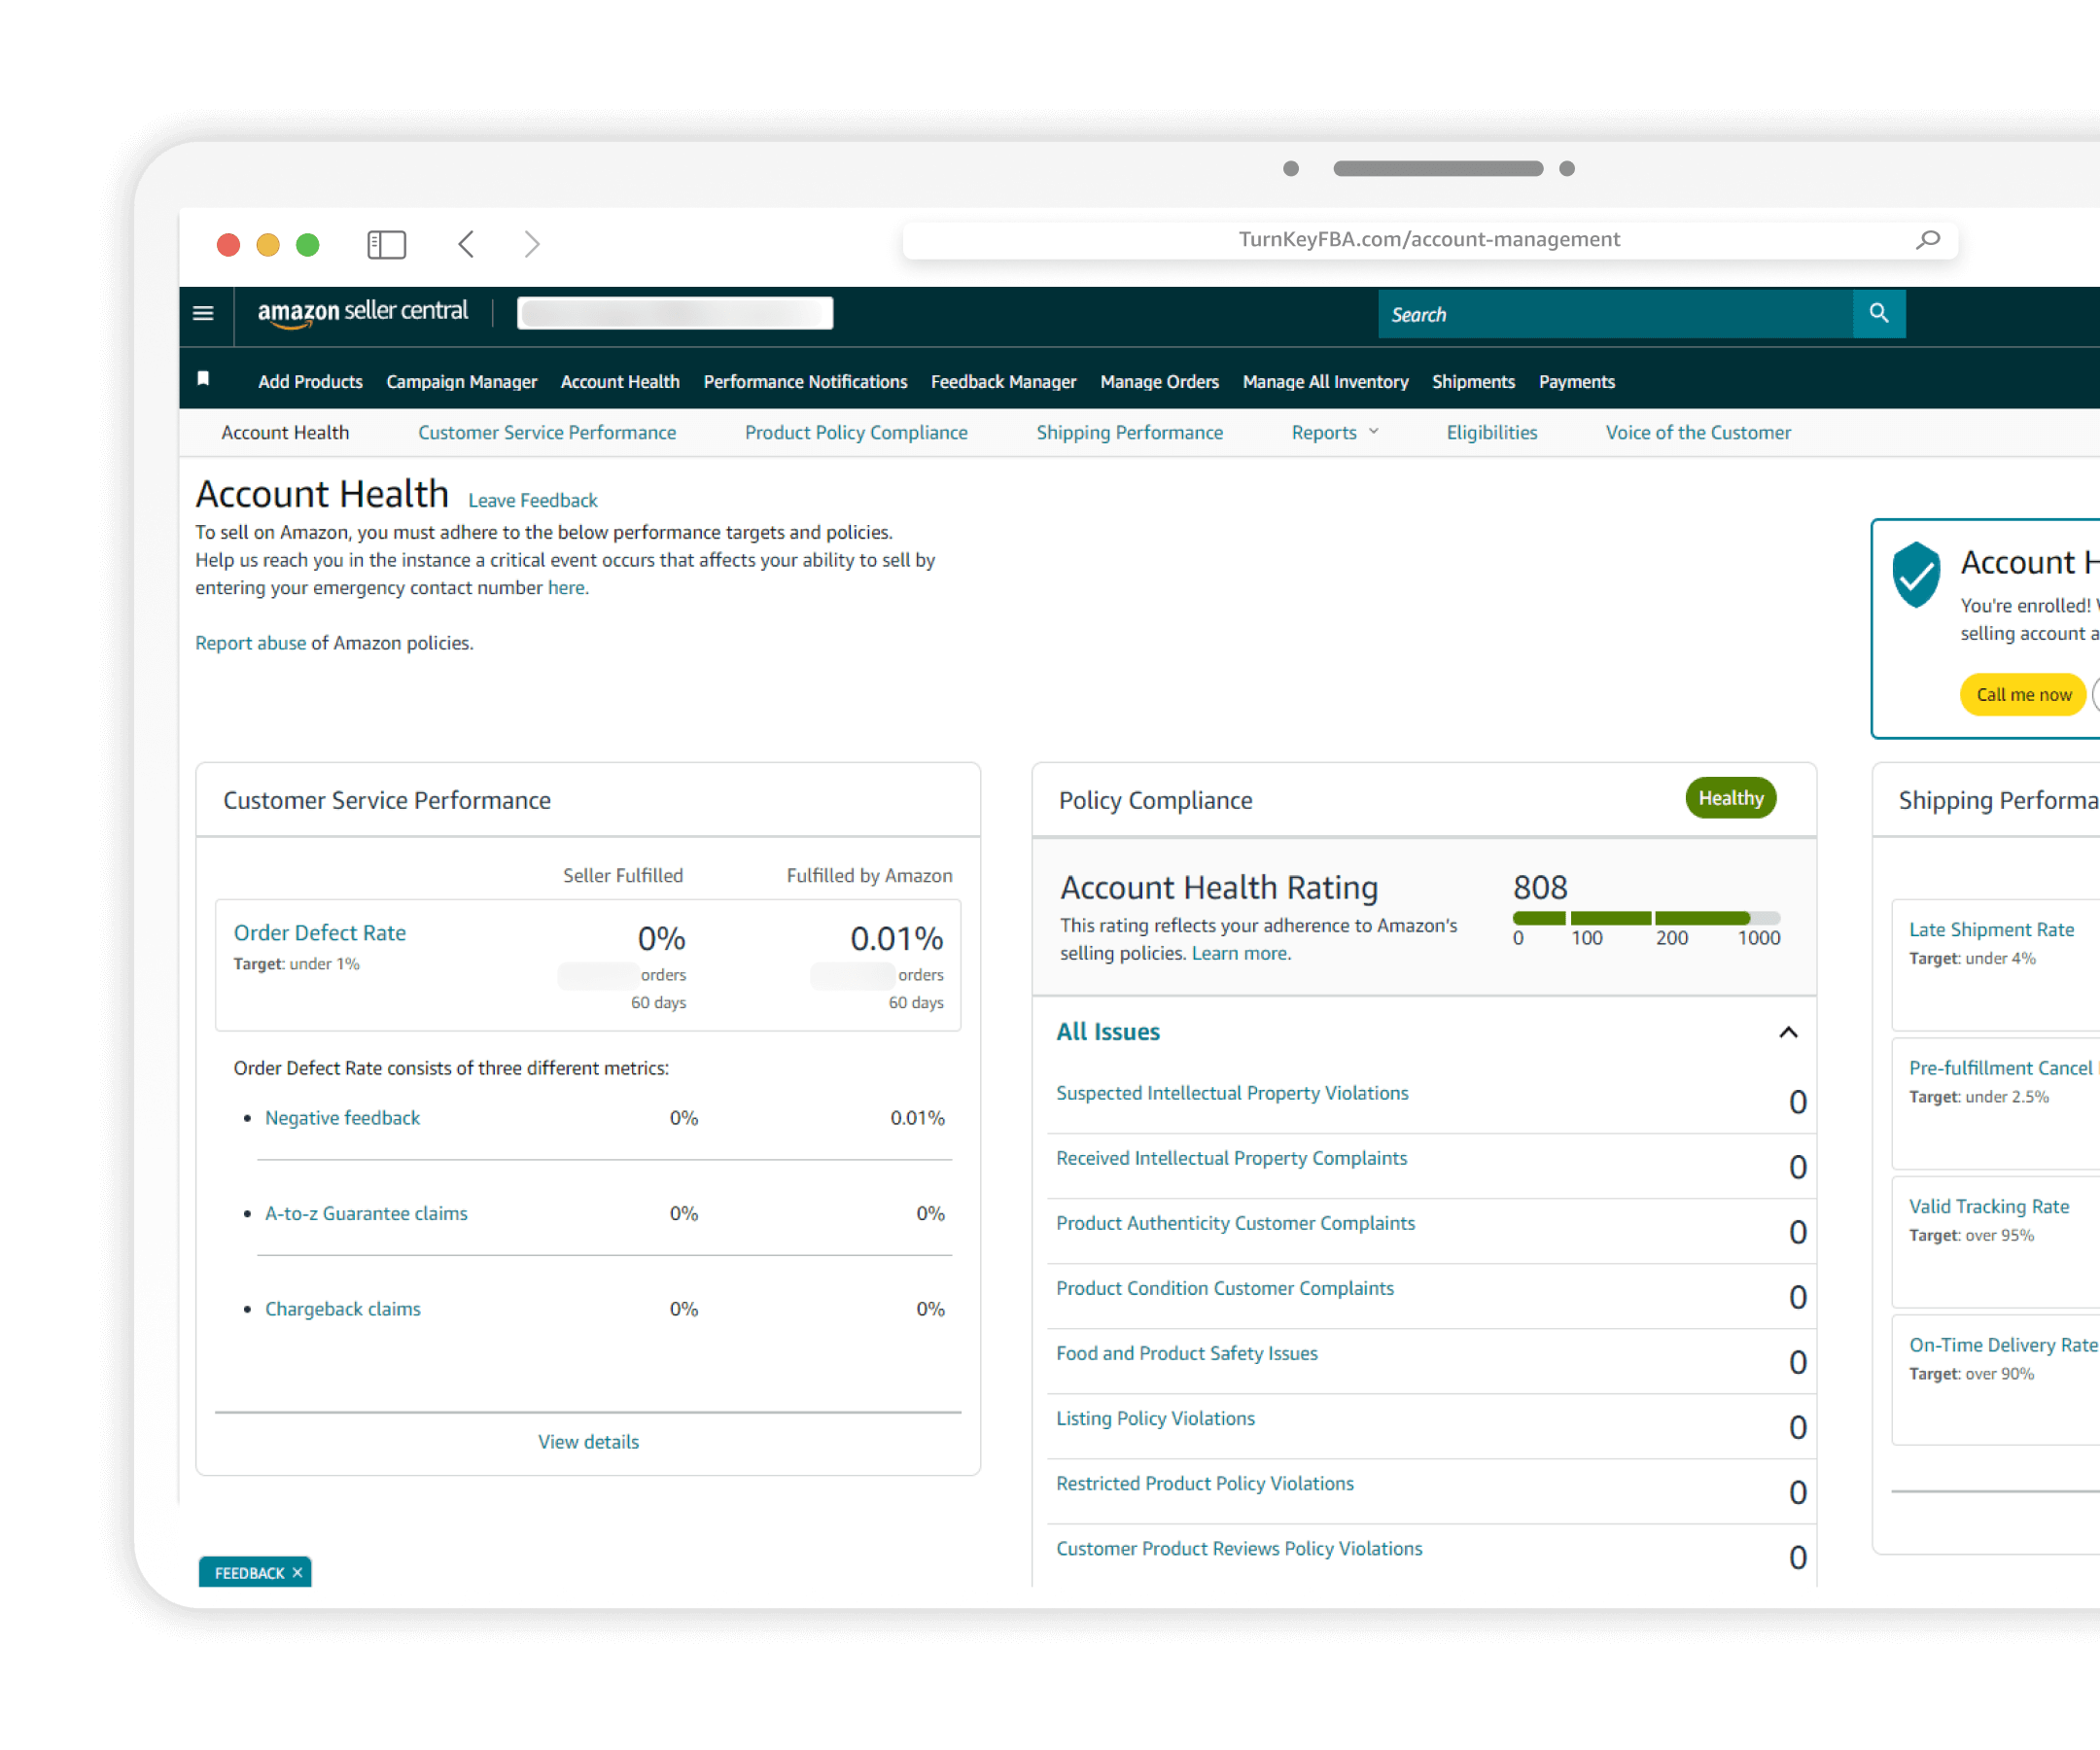Screen dimensions: 2100x1750
Task: Click the bookmark flag icon
Action: [203, 379]
